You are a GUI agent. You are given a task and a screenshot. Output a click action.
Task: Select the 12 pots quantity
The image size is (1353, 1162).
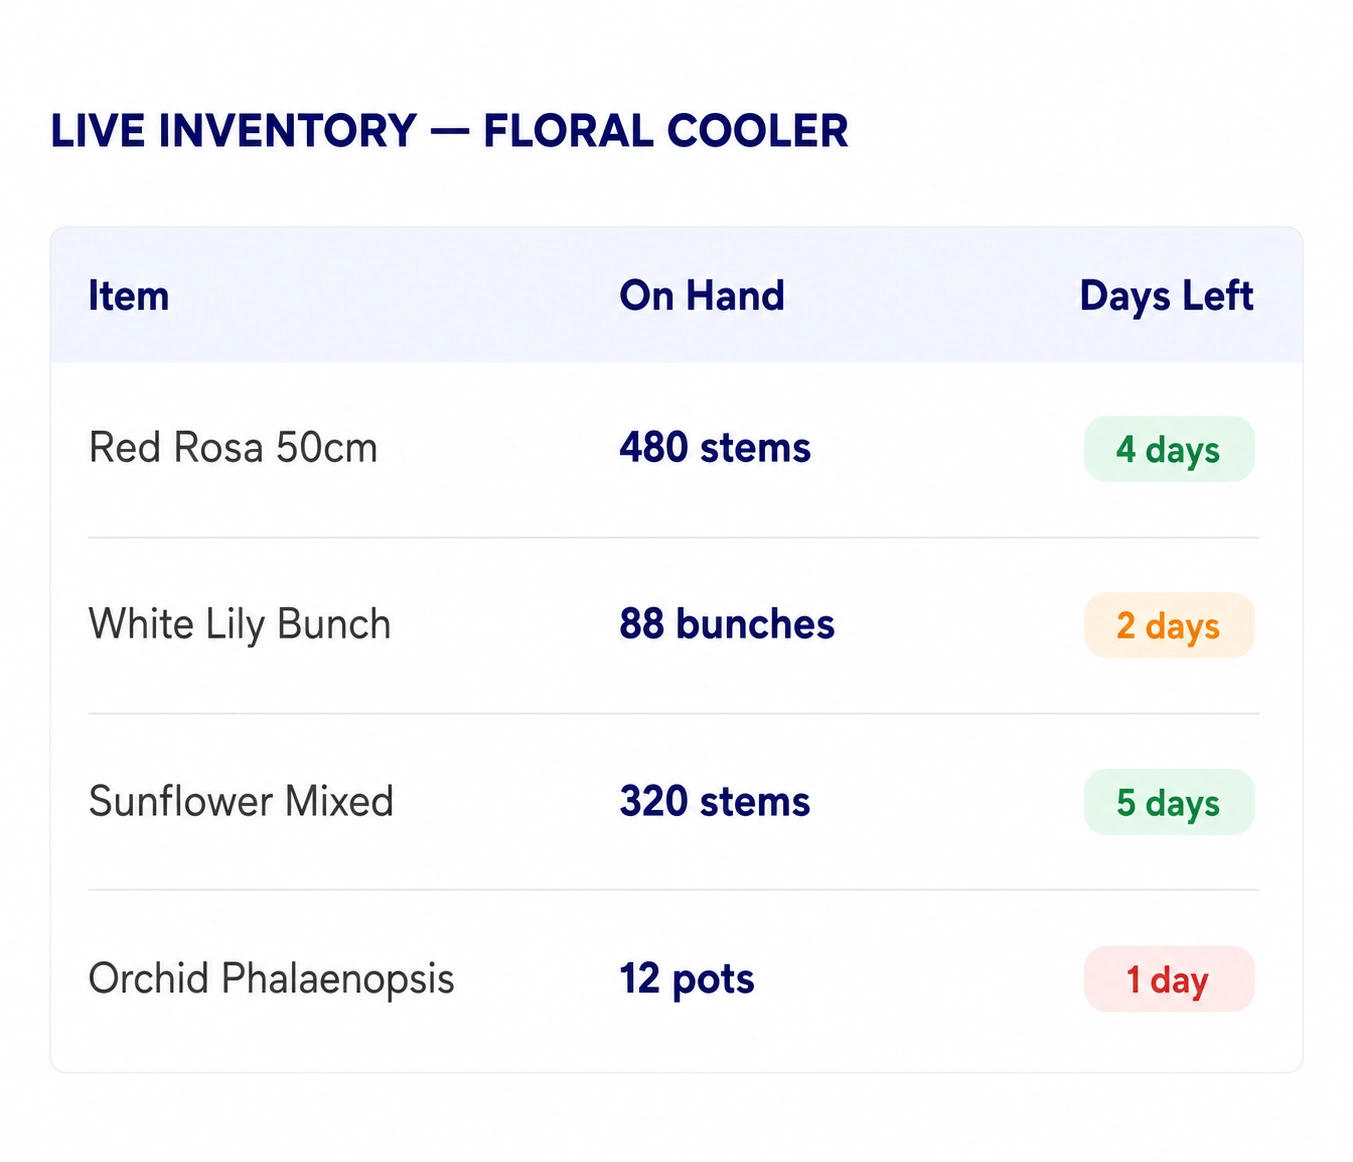687,978
